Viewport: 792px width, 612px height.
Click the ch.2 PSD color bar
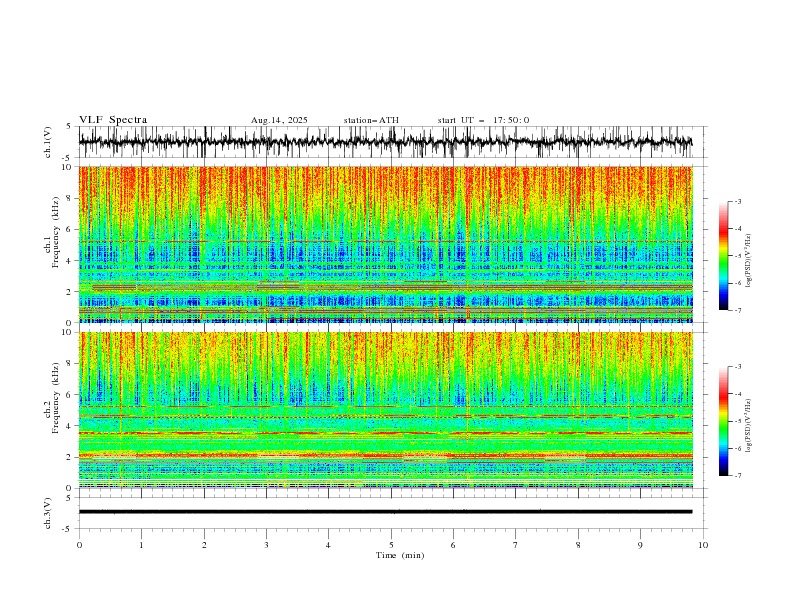pos(723,421)
